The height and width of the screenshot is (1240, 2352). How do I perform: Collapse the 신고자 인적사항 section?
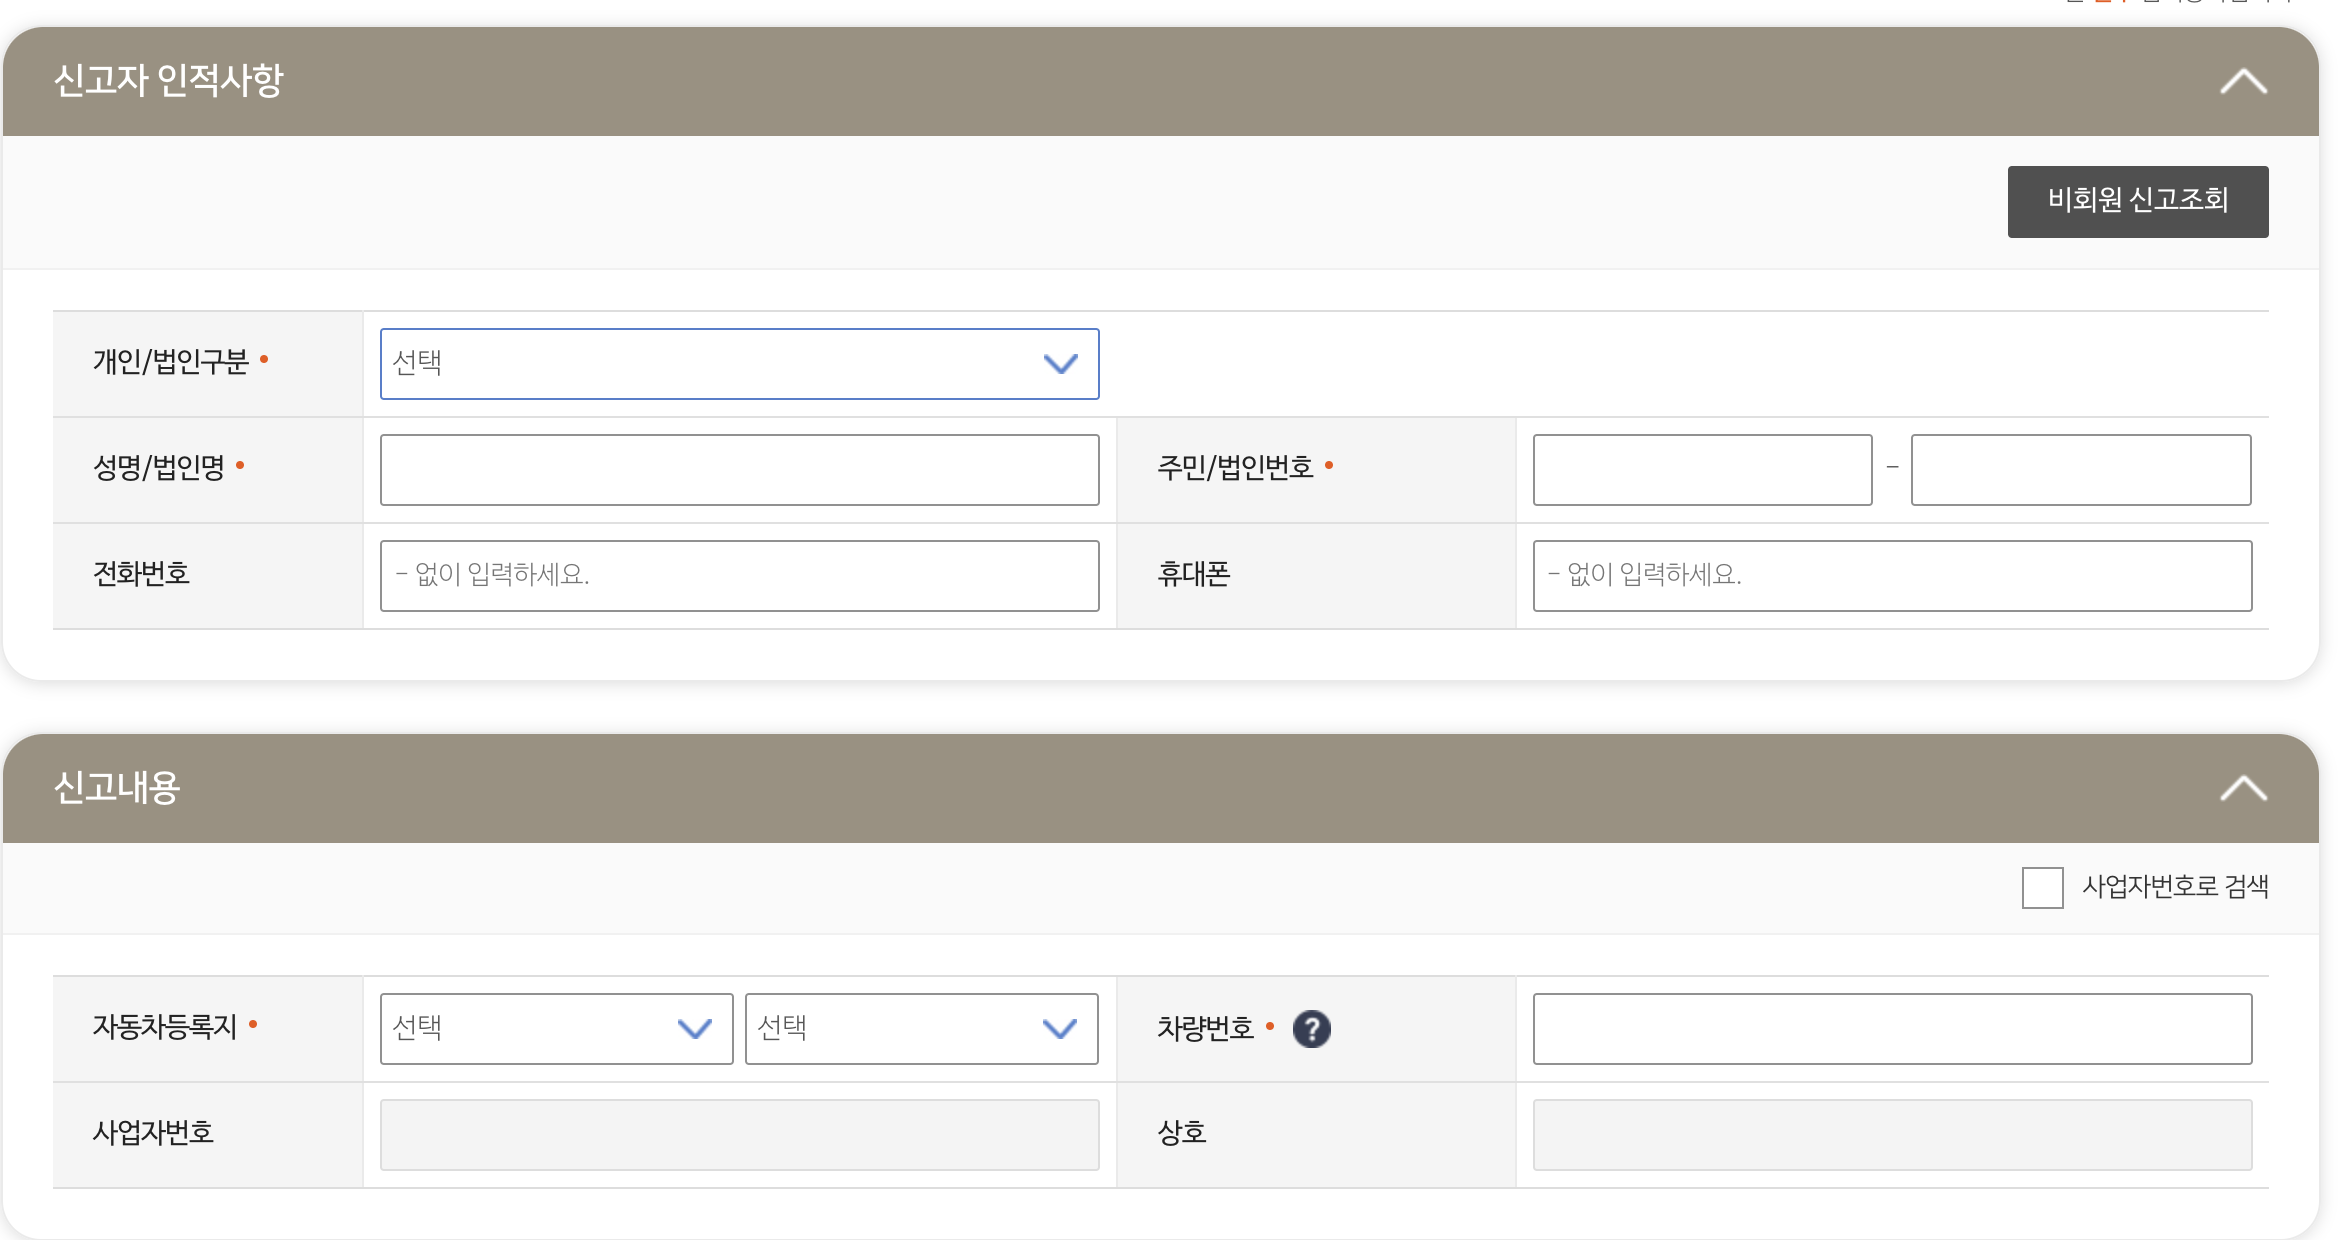tap(2243, 81)
